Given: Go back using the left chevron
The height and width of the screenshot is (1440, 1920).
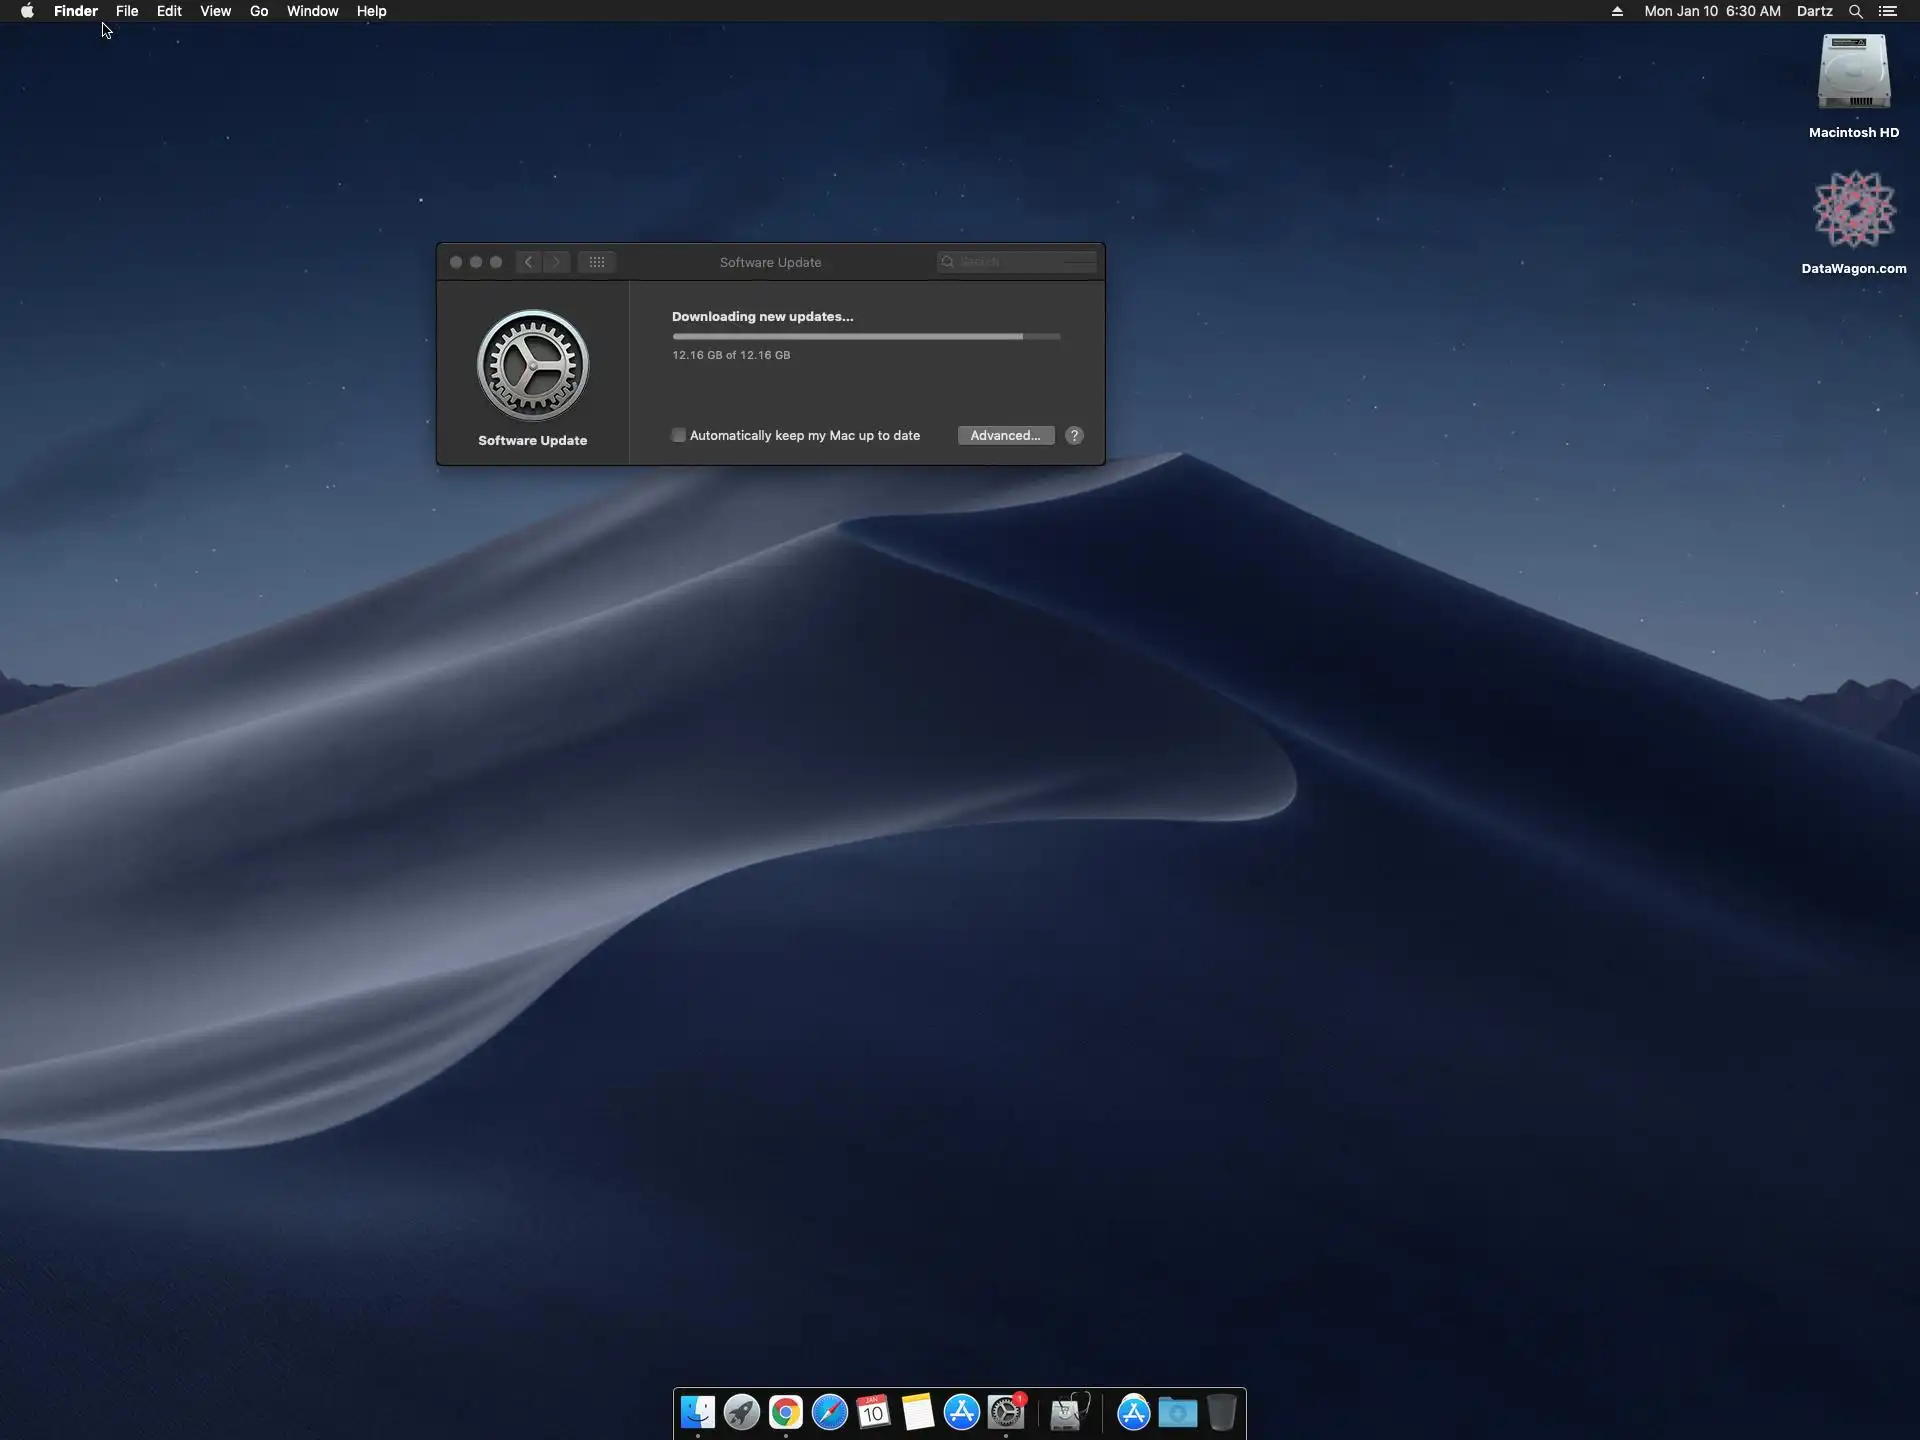Looking at the screenshot, I should pos(529,262).
